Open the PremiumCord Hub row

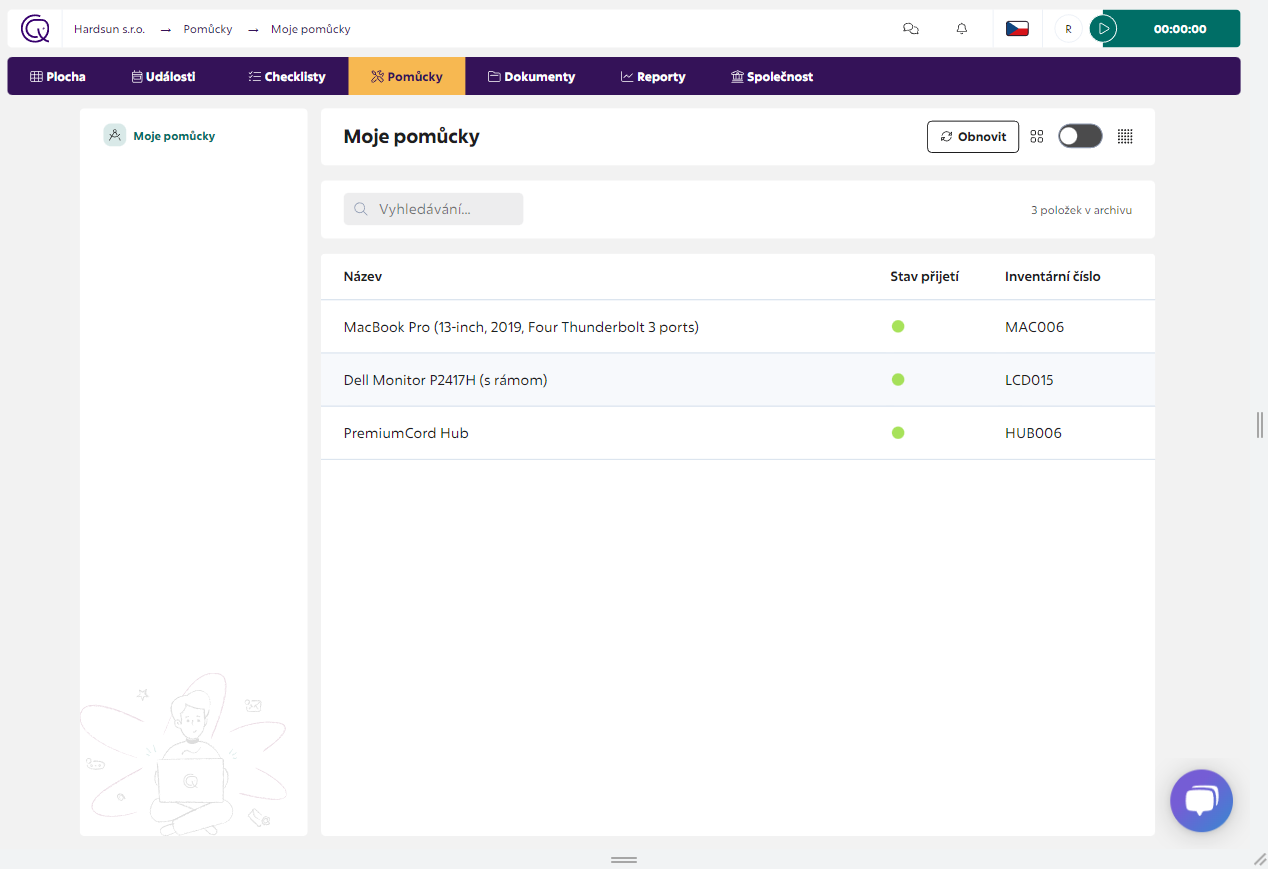coord(738,433)
